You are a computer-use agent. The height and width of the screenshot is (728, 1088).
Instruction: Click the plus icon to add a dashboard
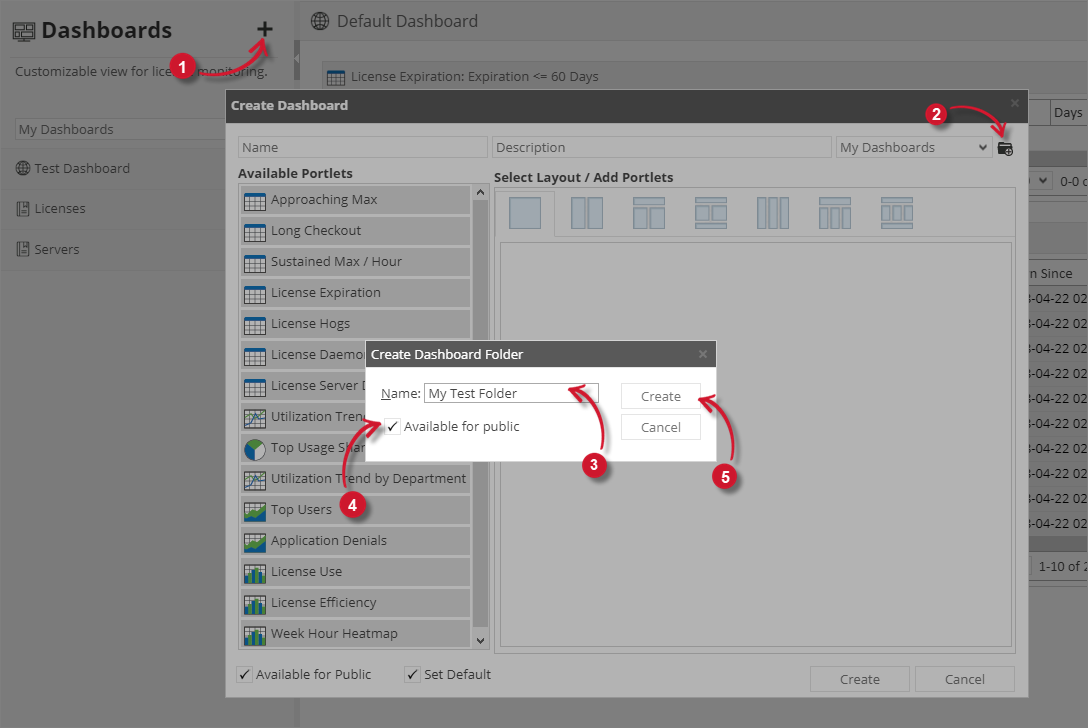264,28
